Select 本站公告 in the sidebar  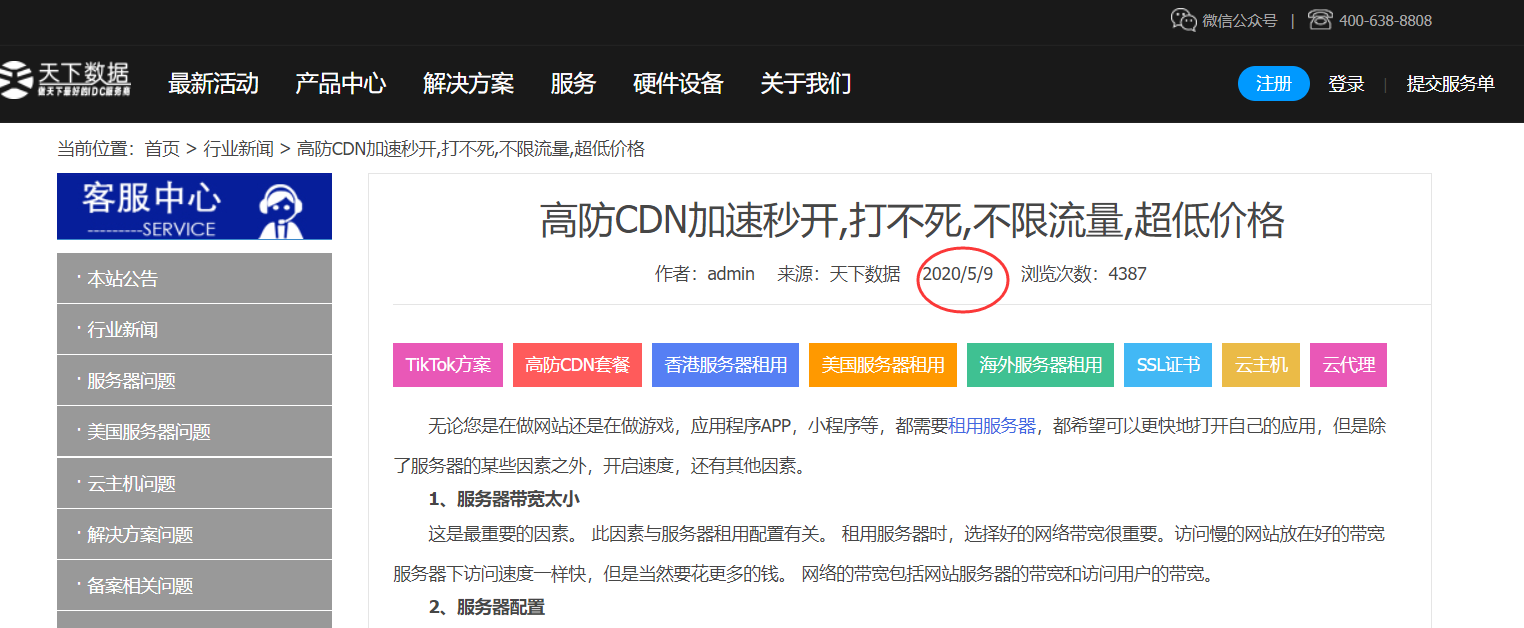[x=123, y=279]
